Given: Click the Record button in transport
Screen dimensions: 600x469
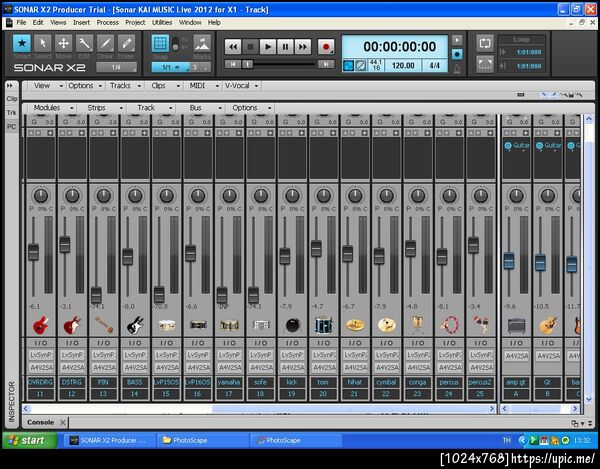Looking at the screenshot, I should point(326,47).
